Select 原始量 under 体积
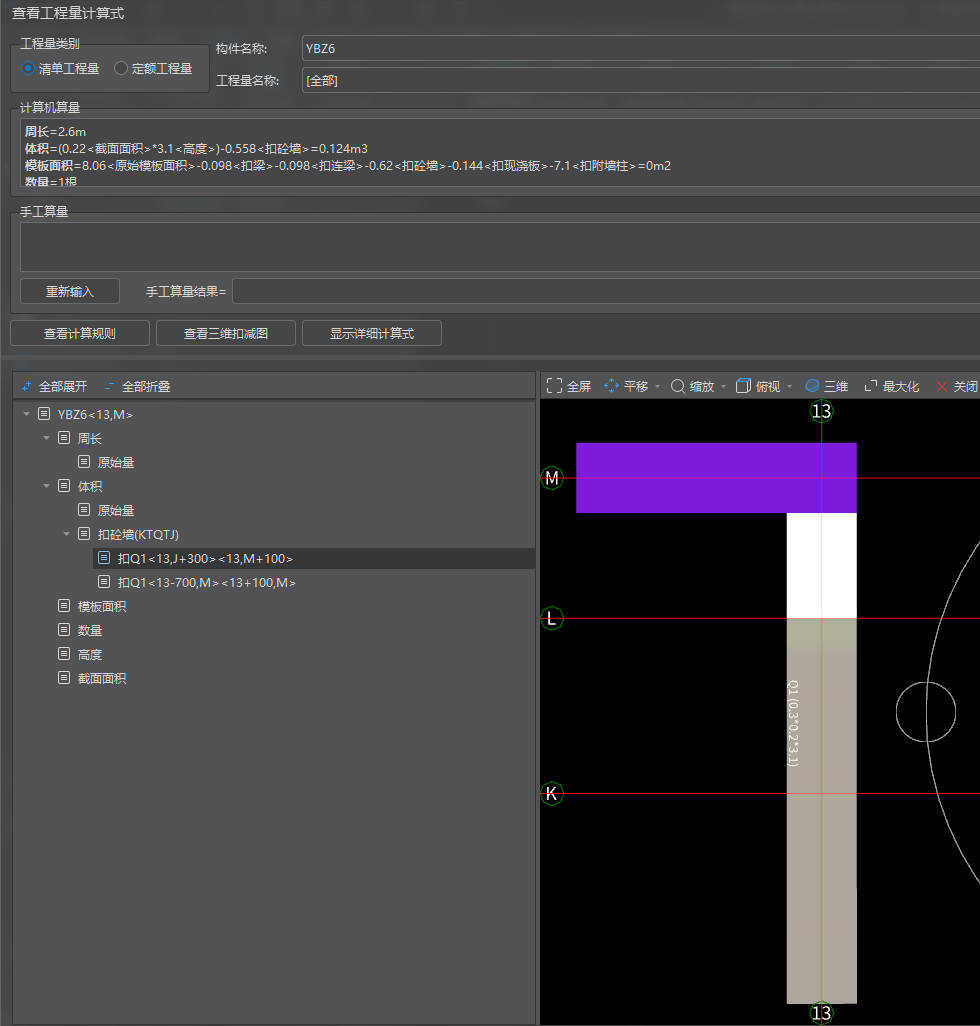980x1026 pixels. [x=116, y=510]
